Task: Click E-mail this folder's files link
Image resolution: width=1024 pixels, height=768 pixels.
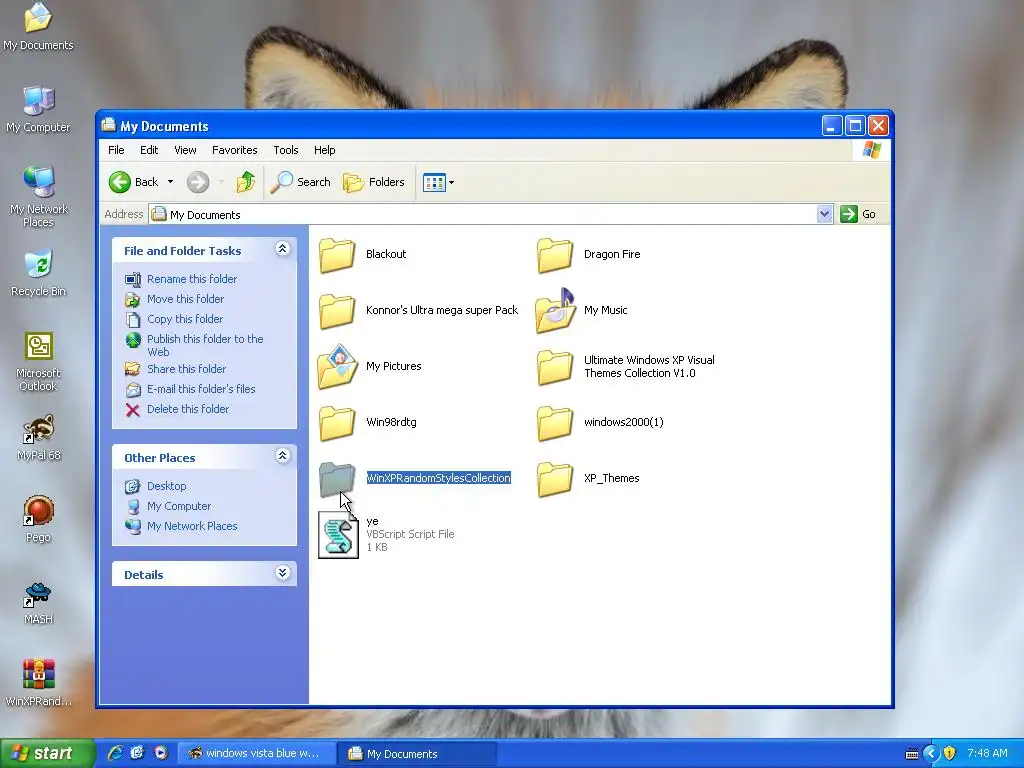Action: click(201, 389)
